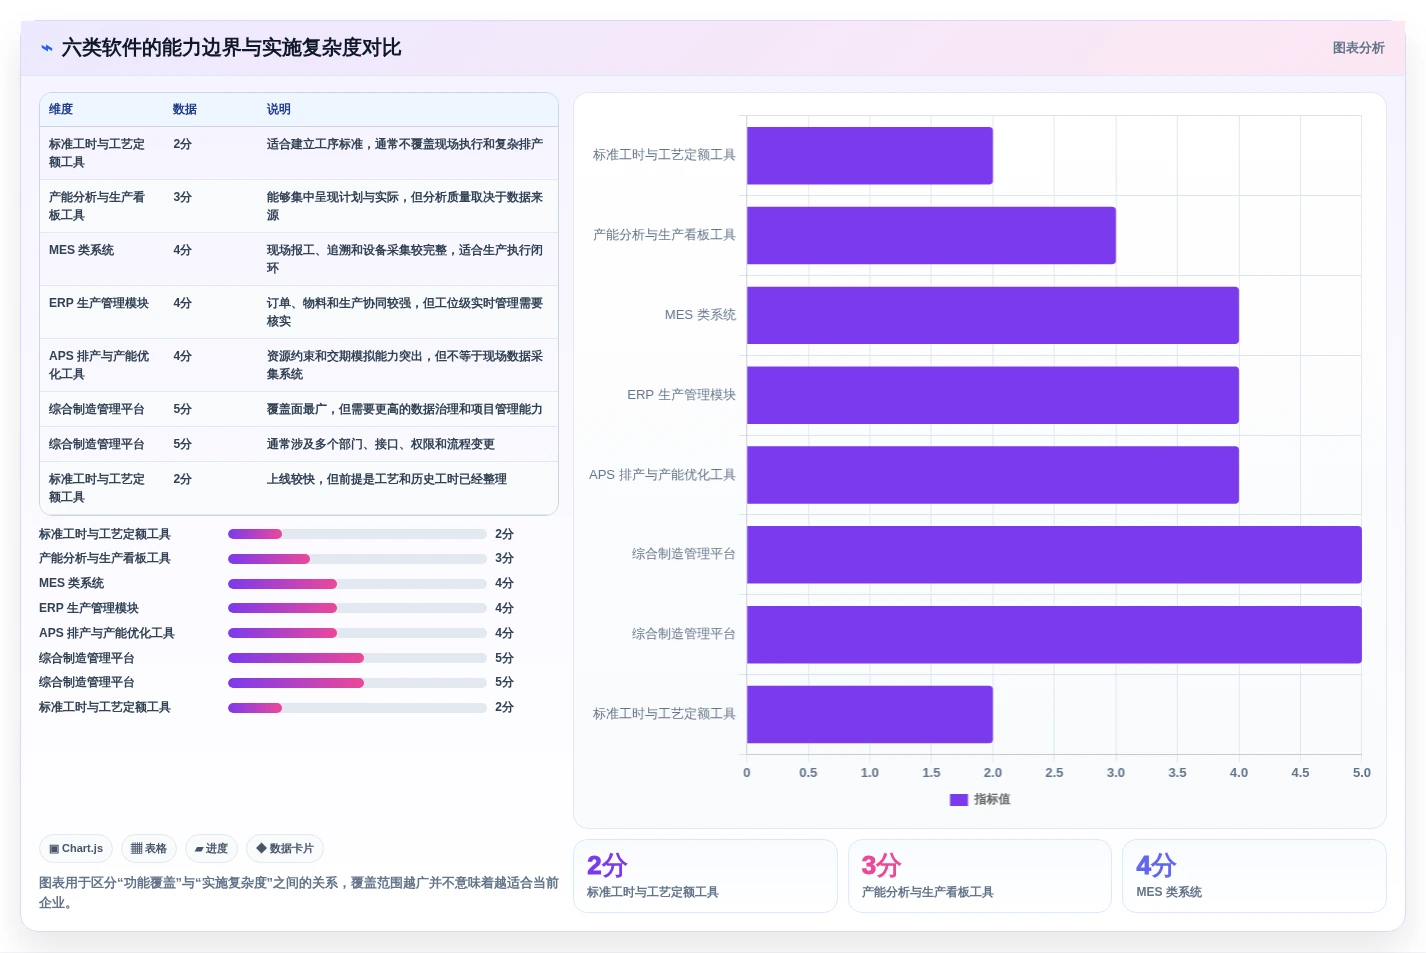
Task: Click the description starting 上线较快
Action: click(386, 479)
